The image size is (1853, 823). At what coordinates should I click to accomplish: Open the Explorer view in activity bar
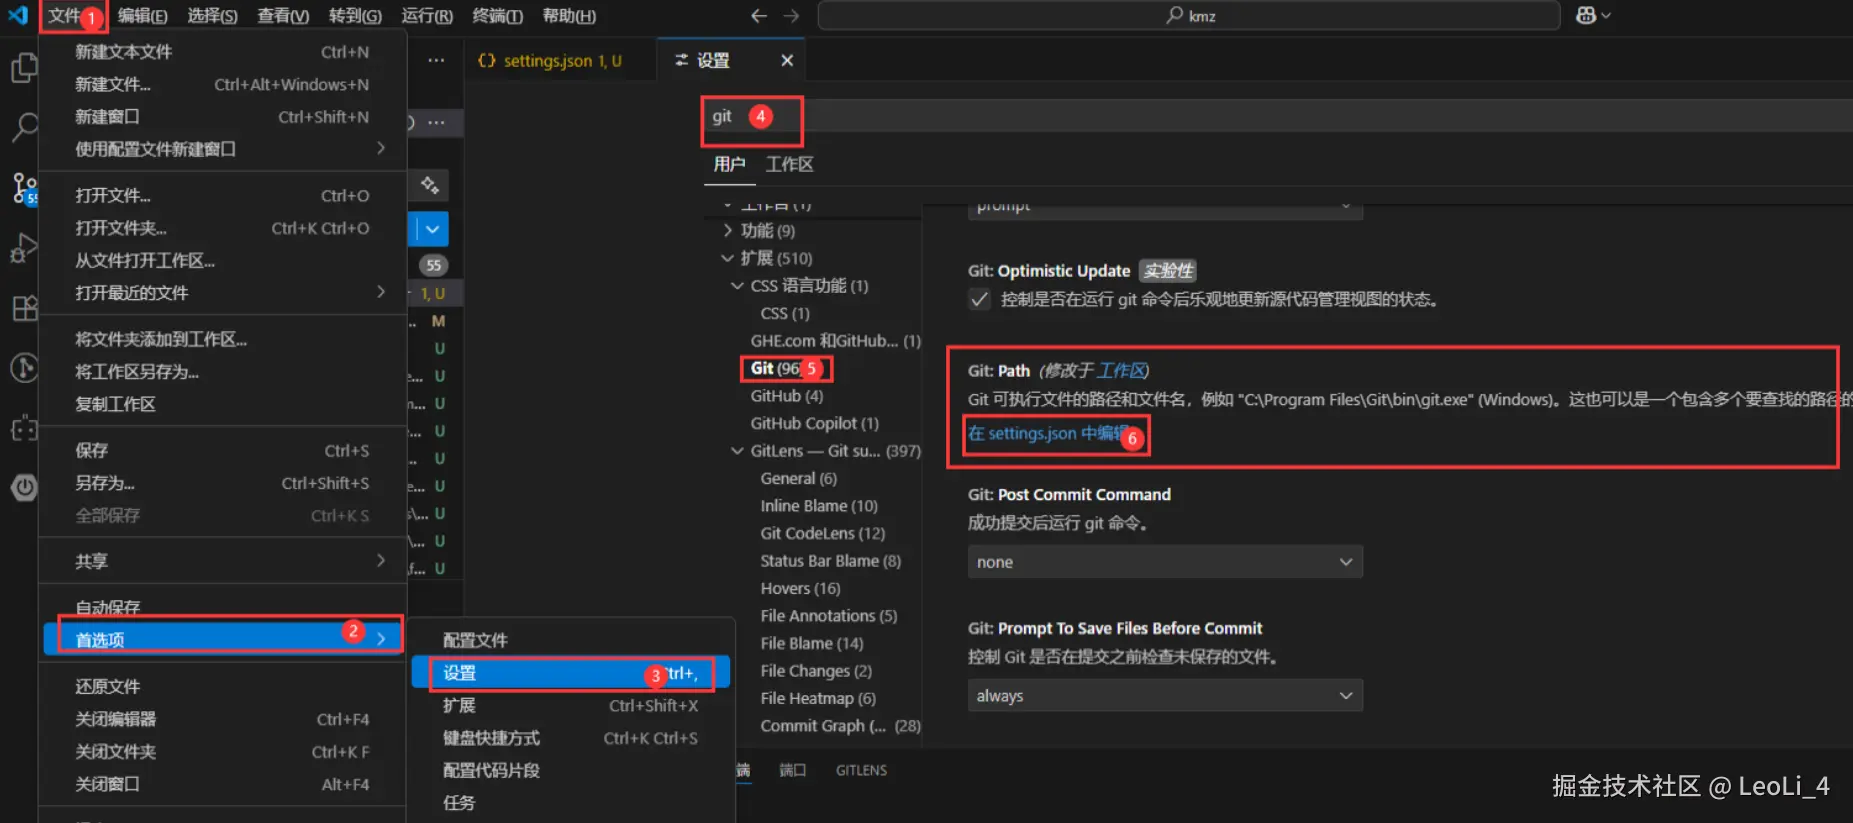click(x=24, y=68)
